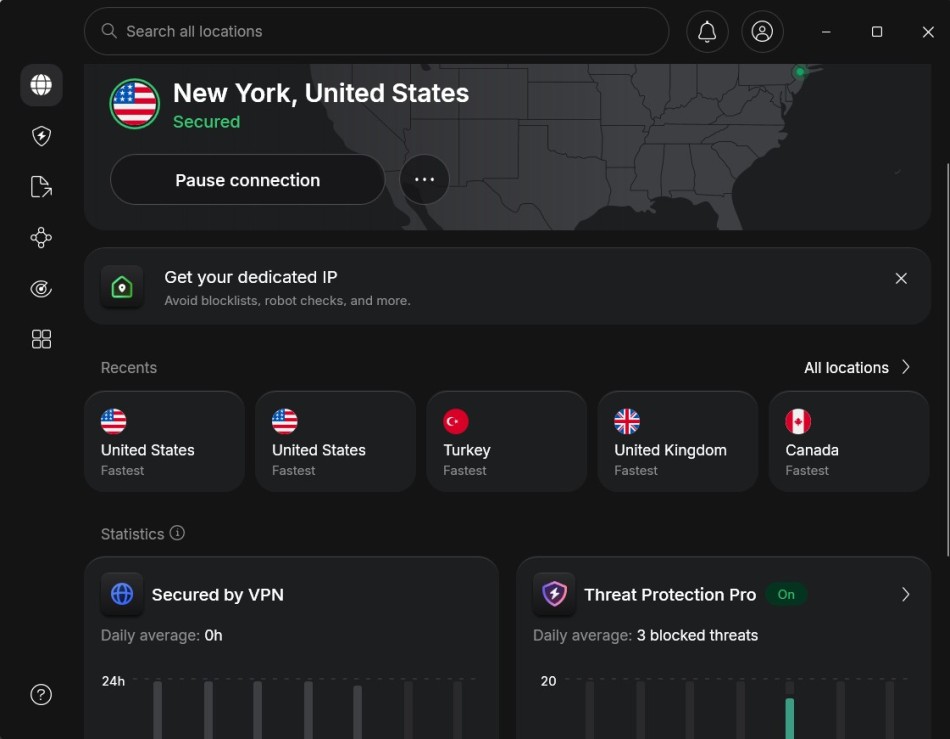Open the three-dot connection options menu
The width and height of the screenshot is (950, 739).
(424, 180)
